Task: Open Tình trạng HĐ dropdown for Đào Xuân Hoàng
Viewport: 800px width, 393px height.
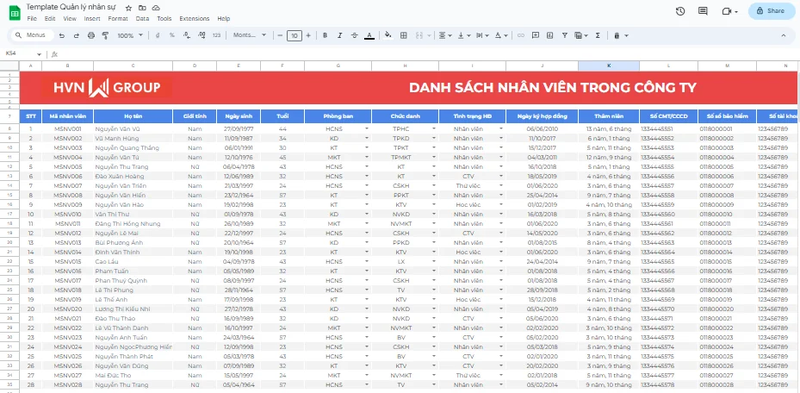Action: point(501,176)
